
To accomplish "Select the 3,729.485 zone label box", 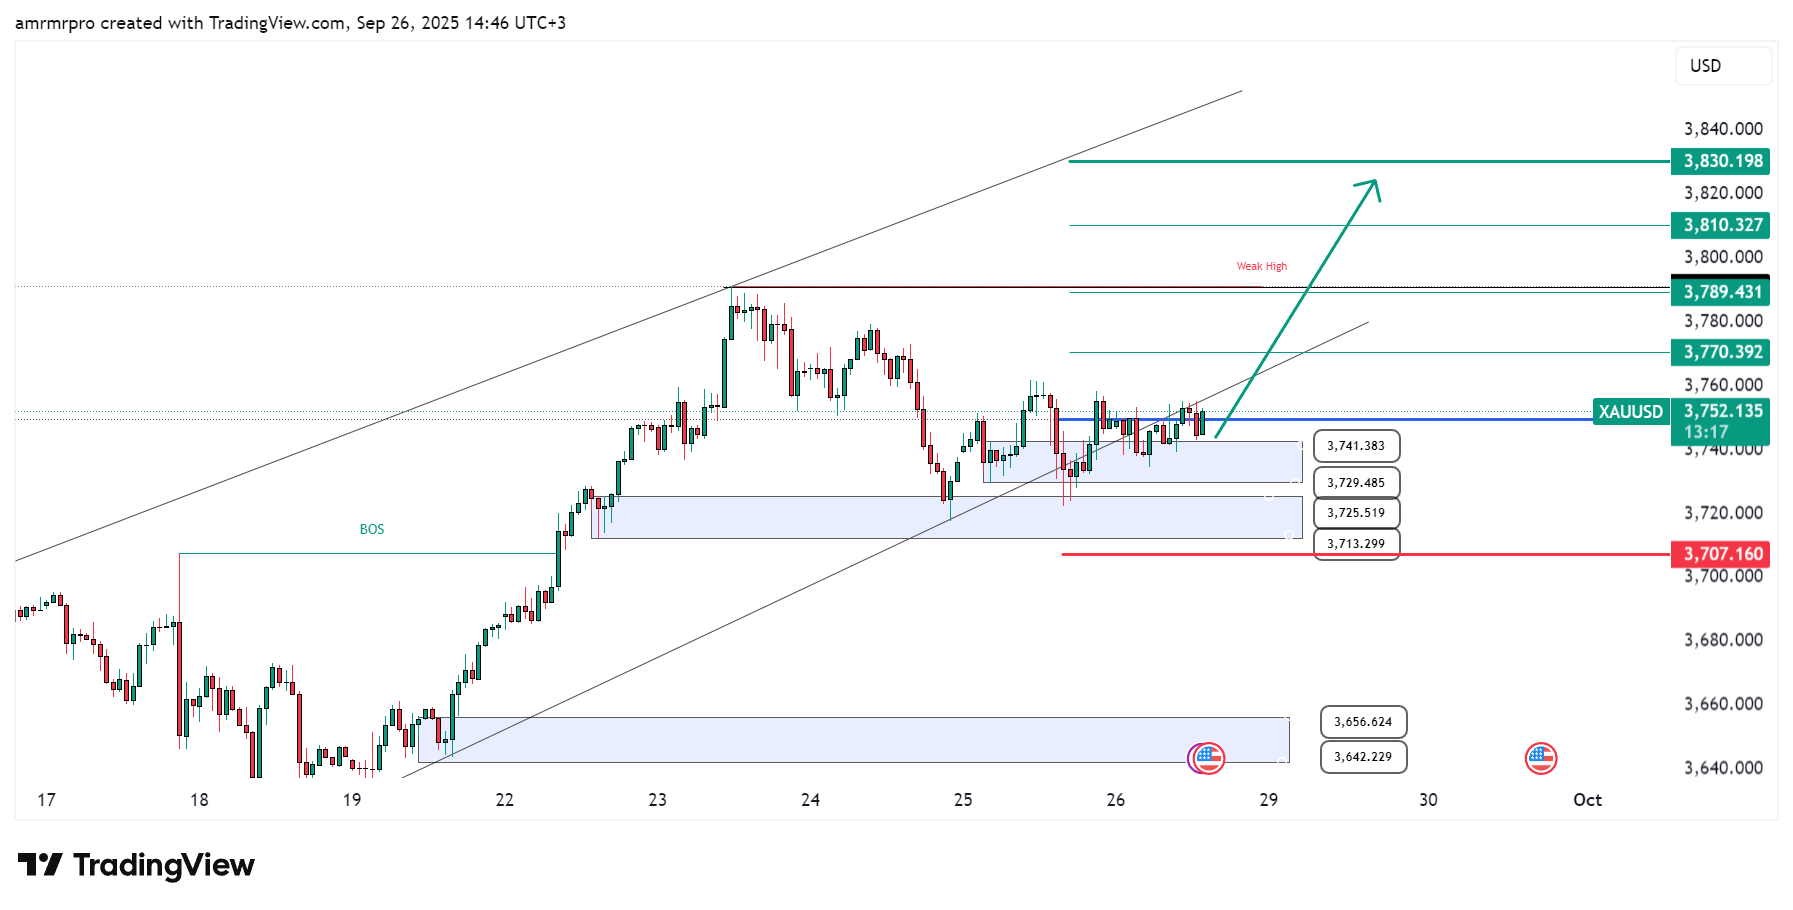I will 1356,483.
